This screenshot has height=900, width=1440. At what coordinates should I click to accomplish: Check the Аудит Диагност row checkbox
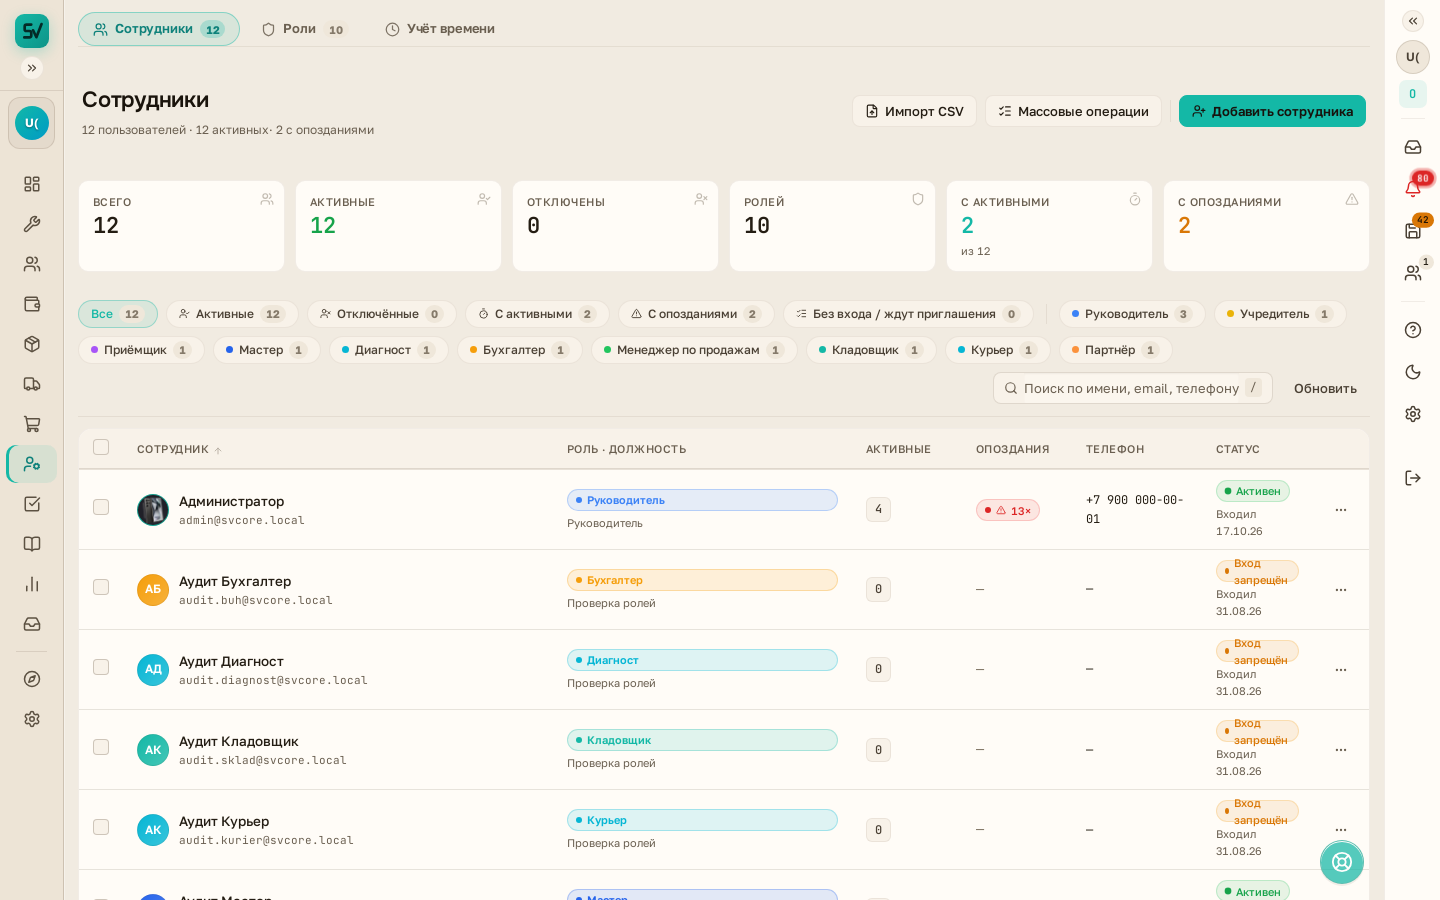tap(101, 667)
